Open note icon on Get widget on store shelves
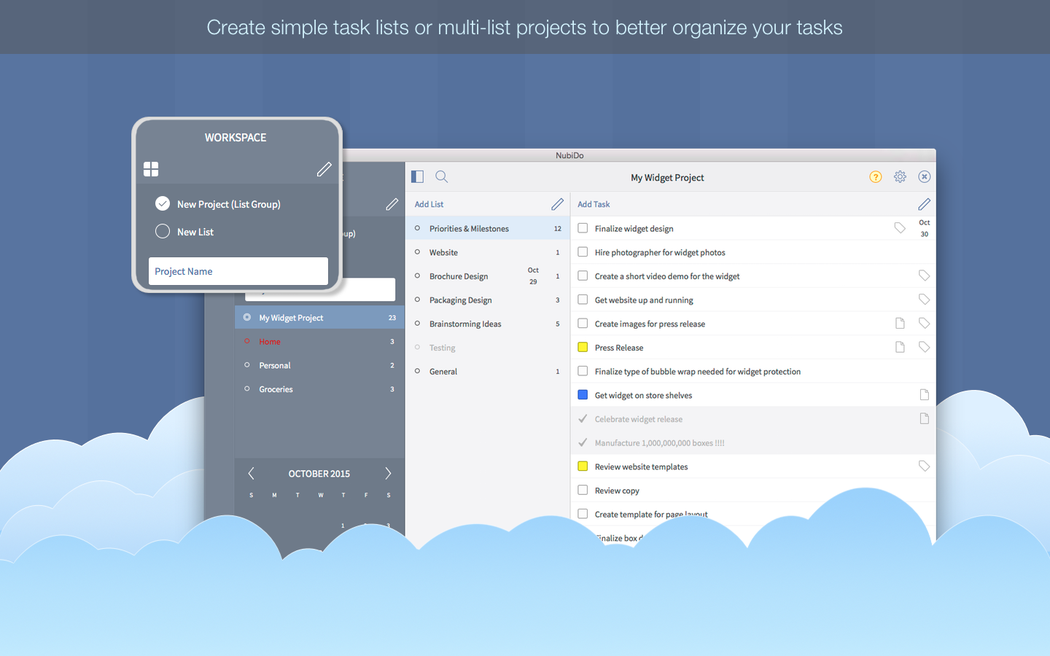This screenshot has height=656, width=1050. (924, 395)
